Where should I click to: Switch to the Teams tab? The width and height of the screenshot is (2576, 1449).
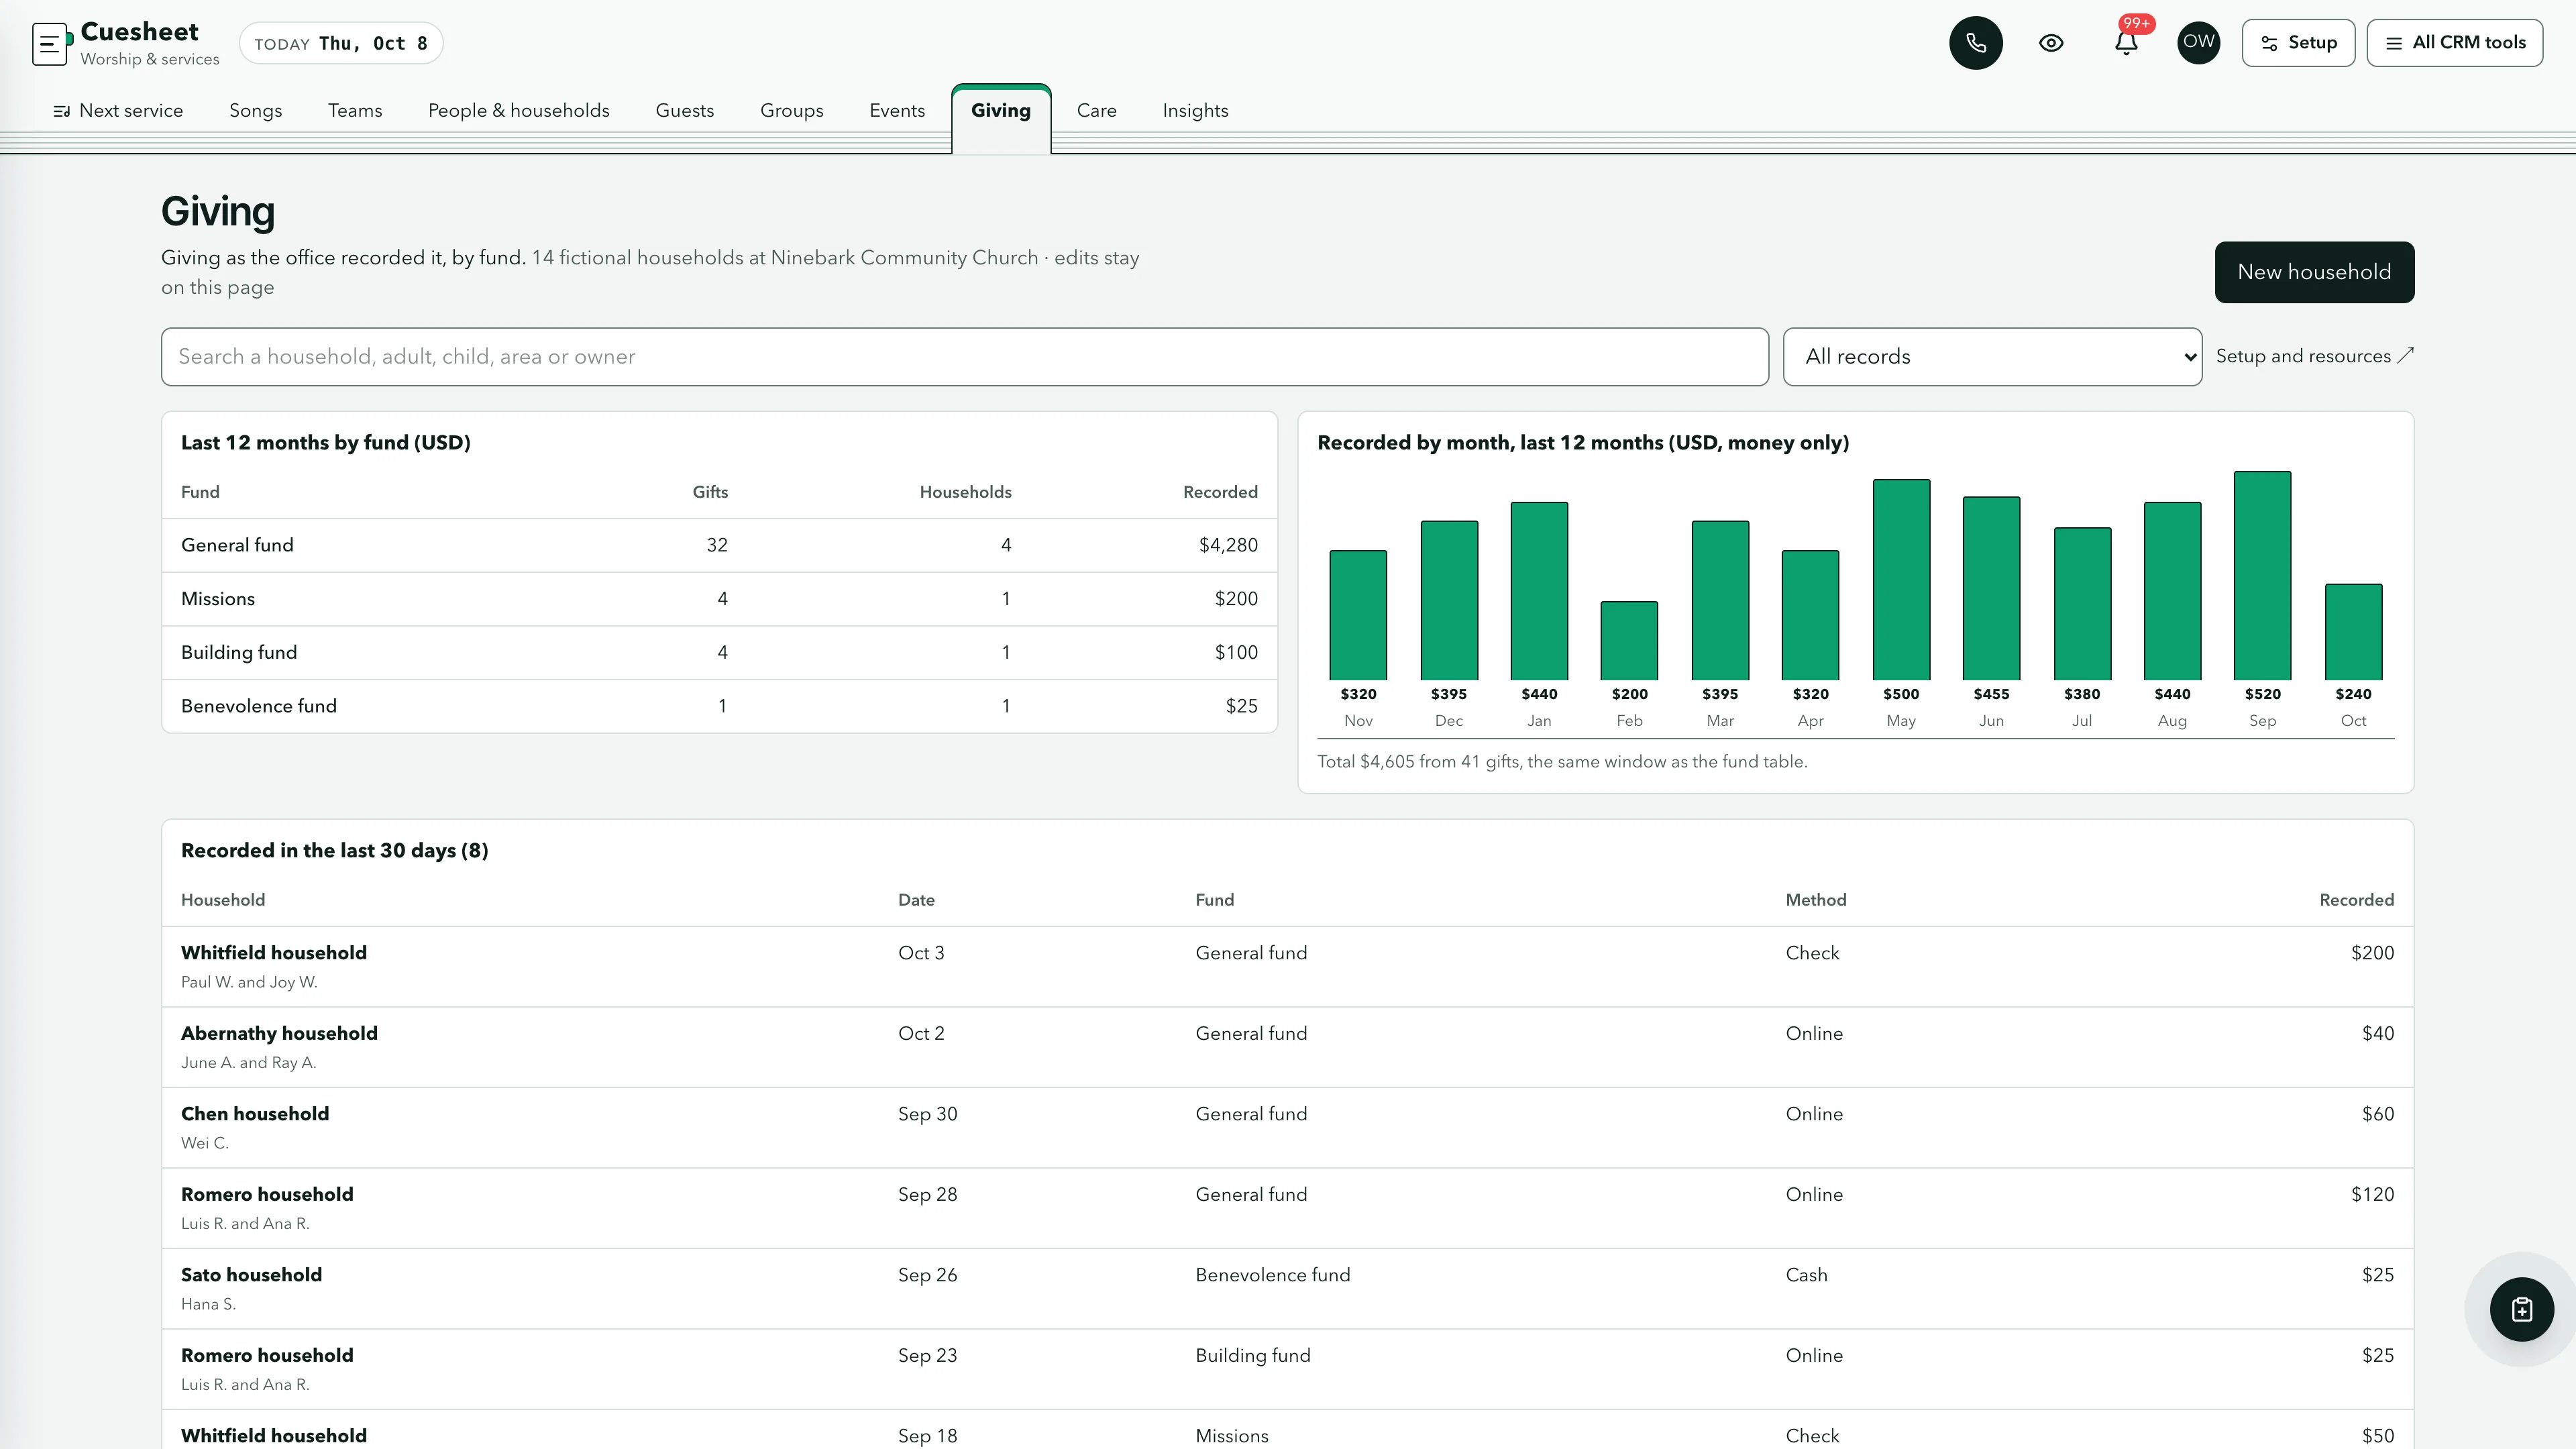tap(355, 111)
